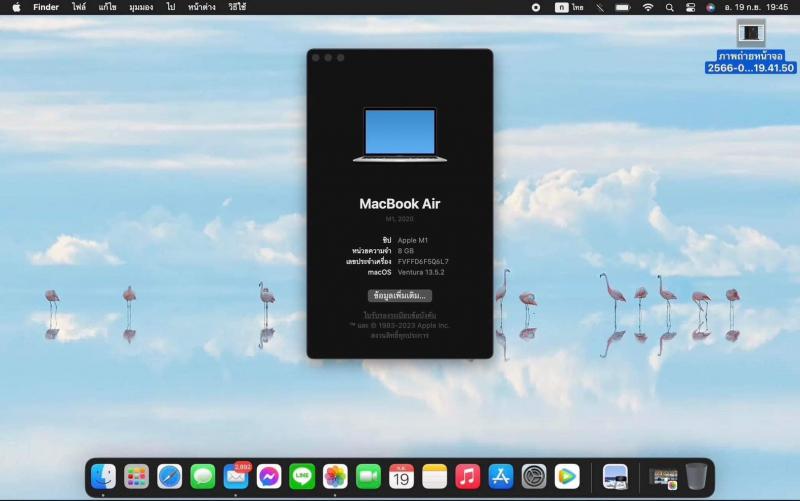This screenshot has height=501, width=800.
Task: Click the Ventura 13.5.2 macOS version
Action: (421, 272)
